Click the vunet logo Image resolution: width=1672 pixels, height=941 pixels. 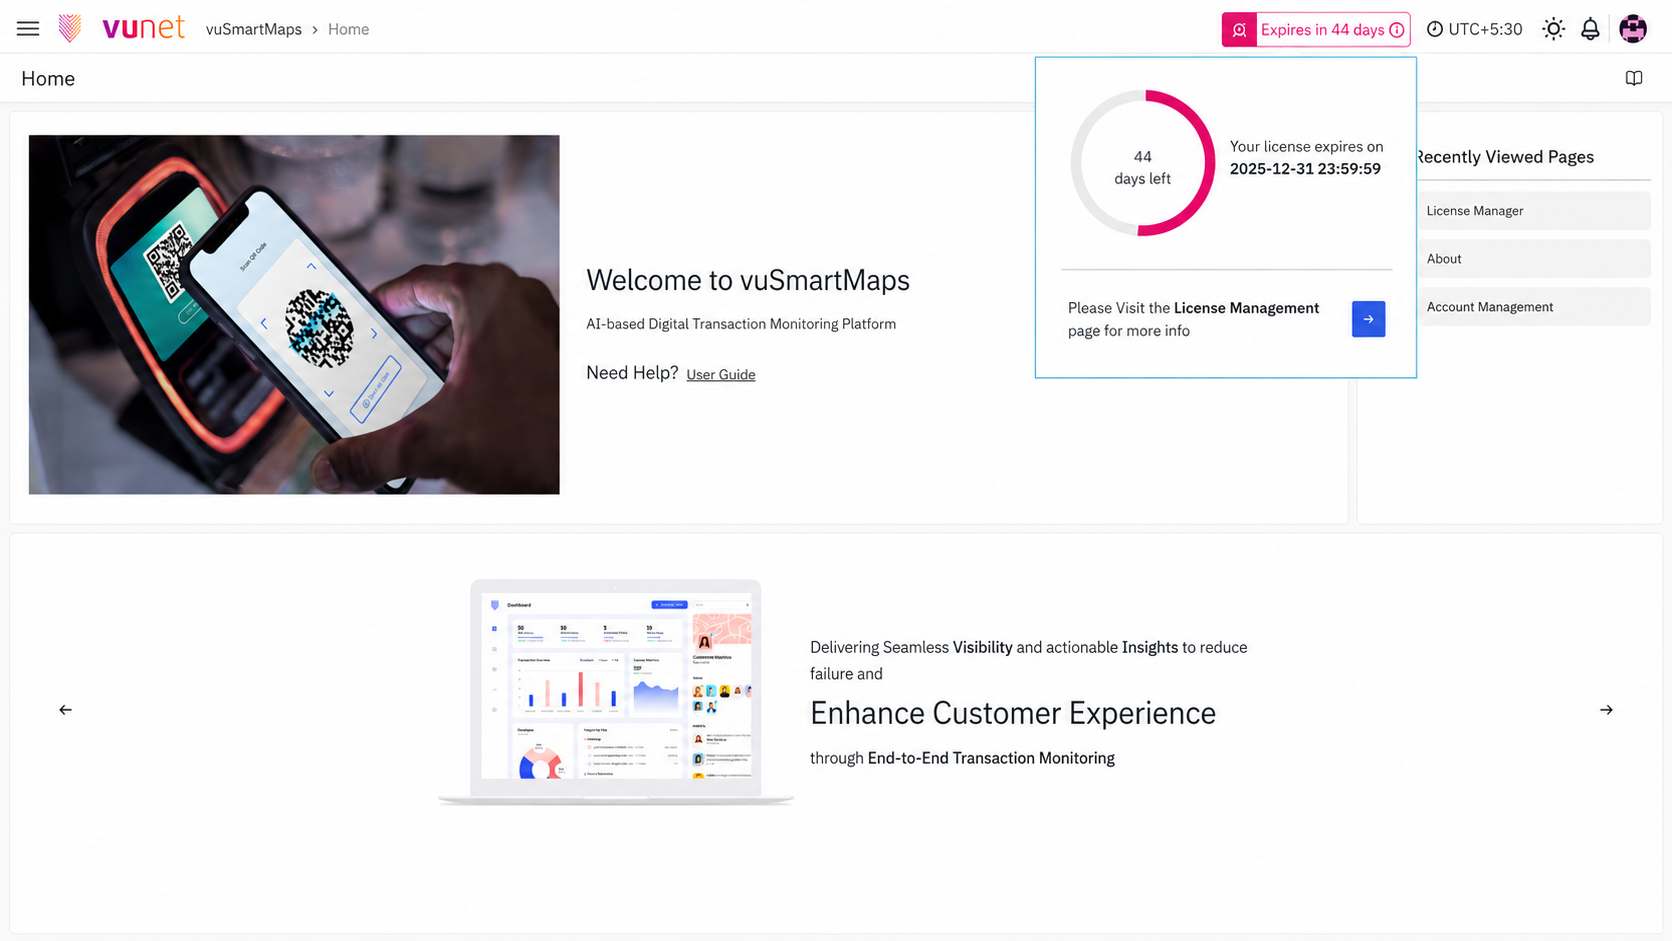pyautogui.click(x=122, y=28)
